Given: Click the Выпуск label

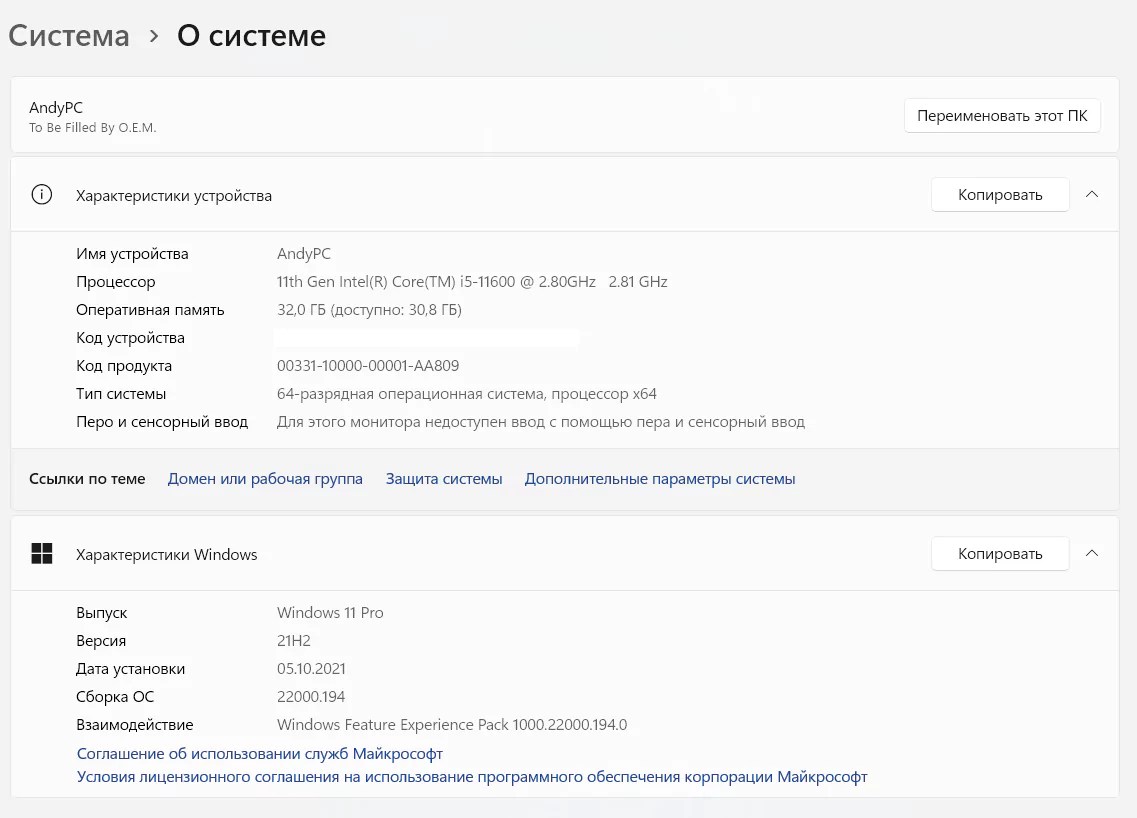Looking at the screenshot, I should tap(102, 613).
